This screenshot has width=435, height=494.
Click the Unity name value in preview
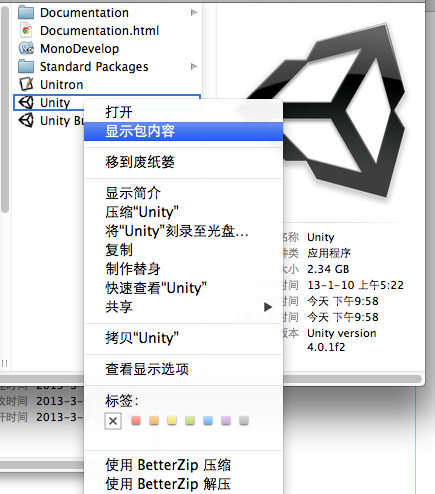click(x=321, y=237)
